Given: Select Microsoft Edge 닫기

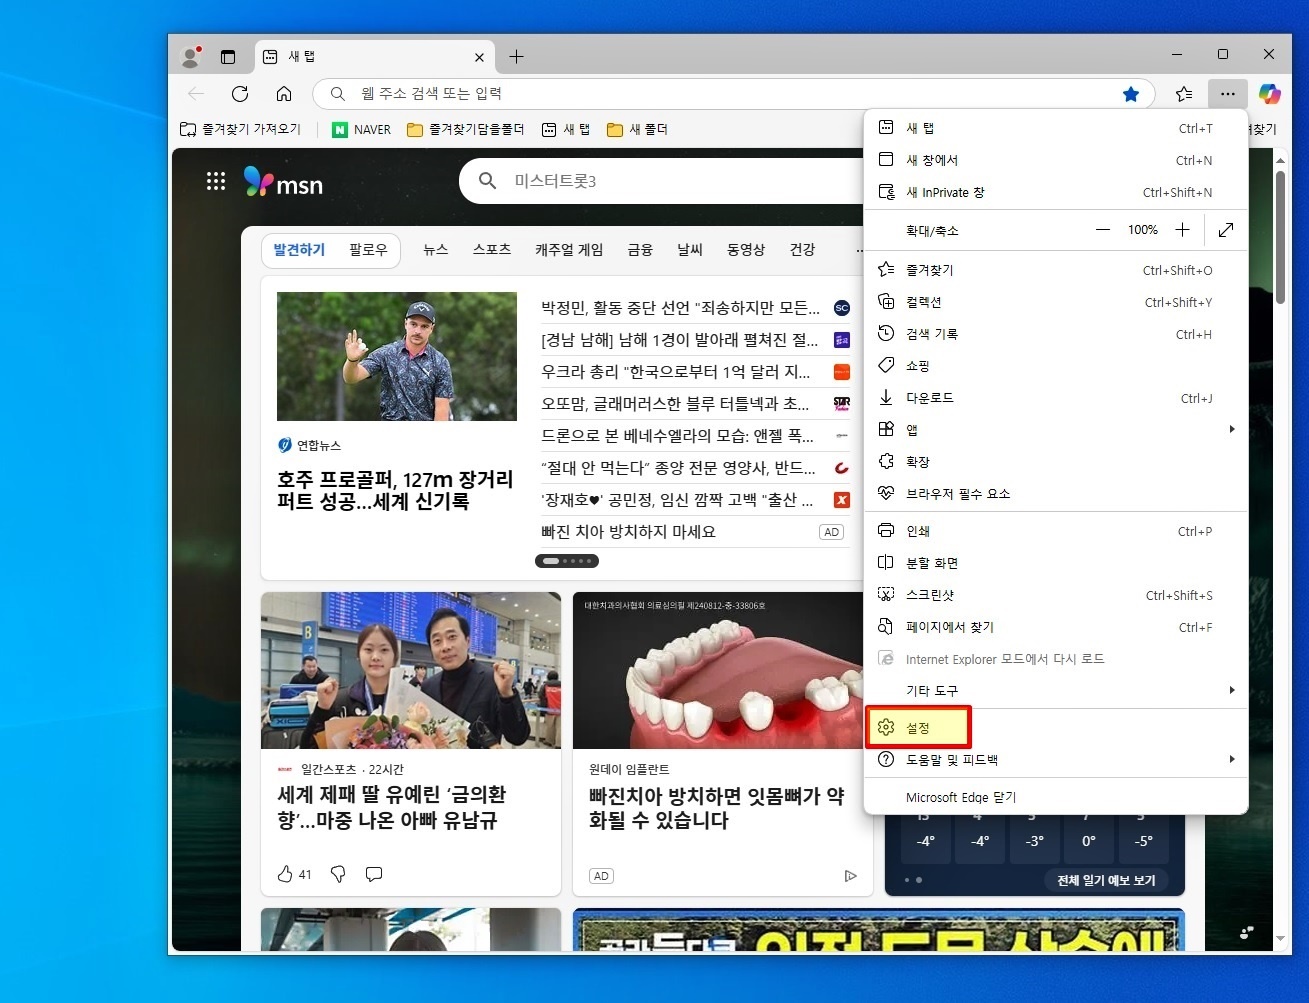Looking at the screenshot, I should [x=1056, y=797].
